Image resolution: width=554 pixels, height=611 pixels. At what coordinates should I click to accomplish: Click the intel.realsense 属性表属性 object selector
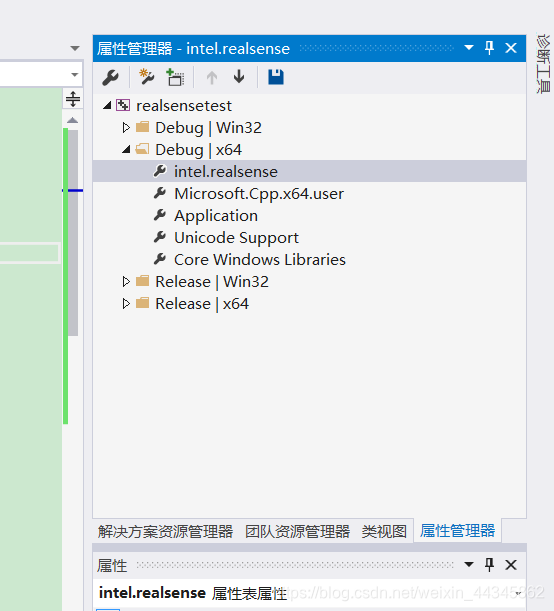[309, 593]
